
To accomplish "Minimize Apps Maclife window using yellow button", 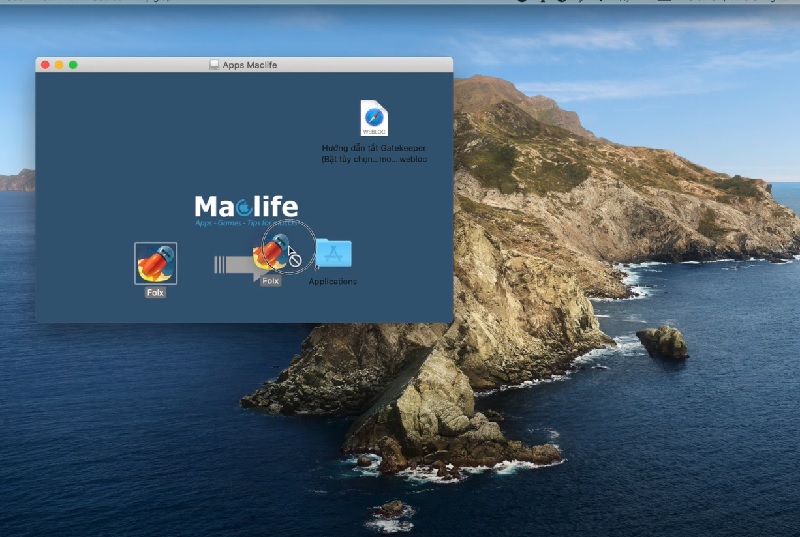I will 59,65.
